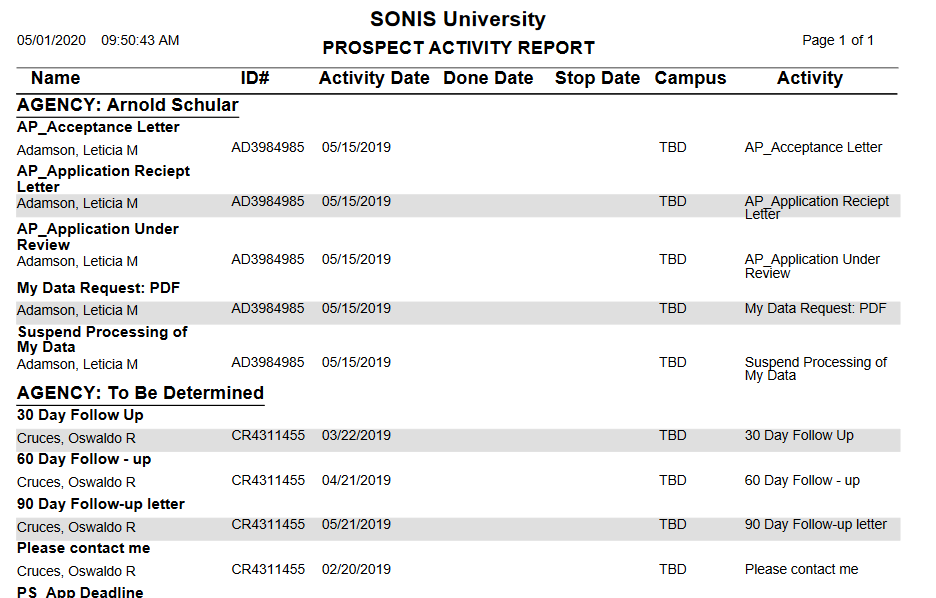
Task: Select the AGENCY: To Be Determined heading
Action: coord(140,393)
